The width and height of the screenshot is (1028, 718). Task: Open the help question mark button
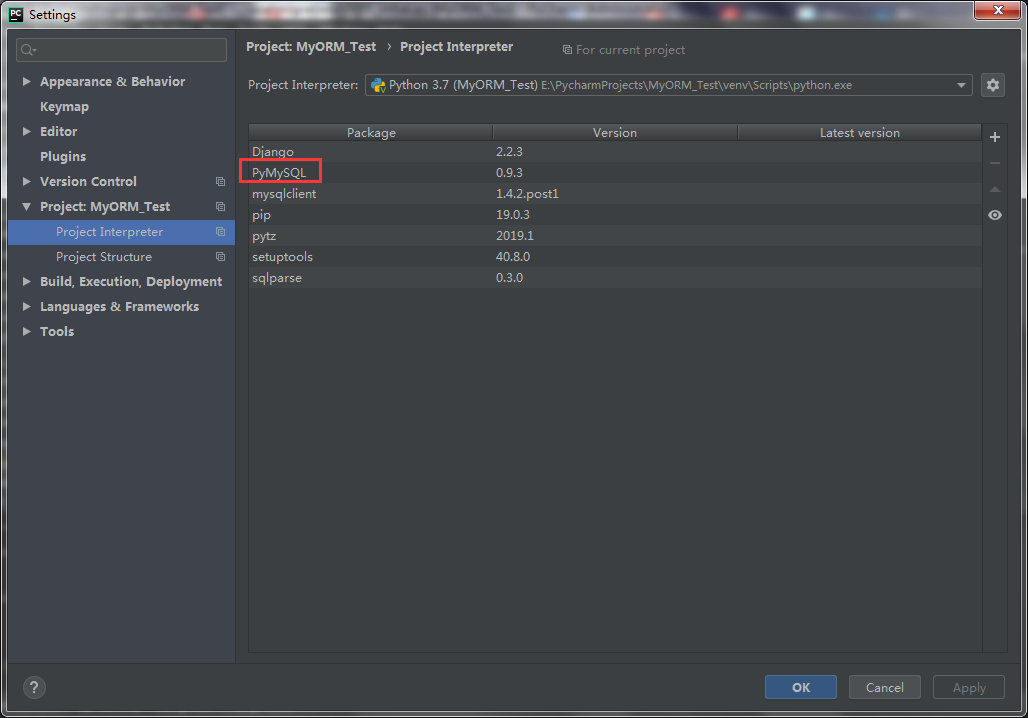pos(34,687)
